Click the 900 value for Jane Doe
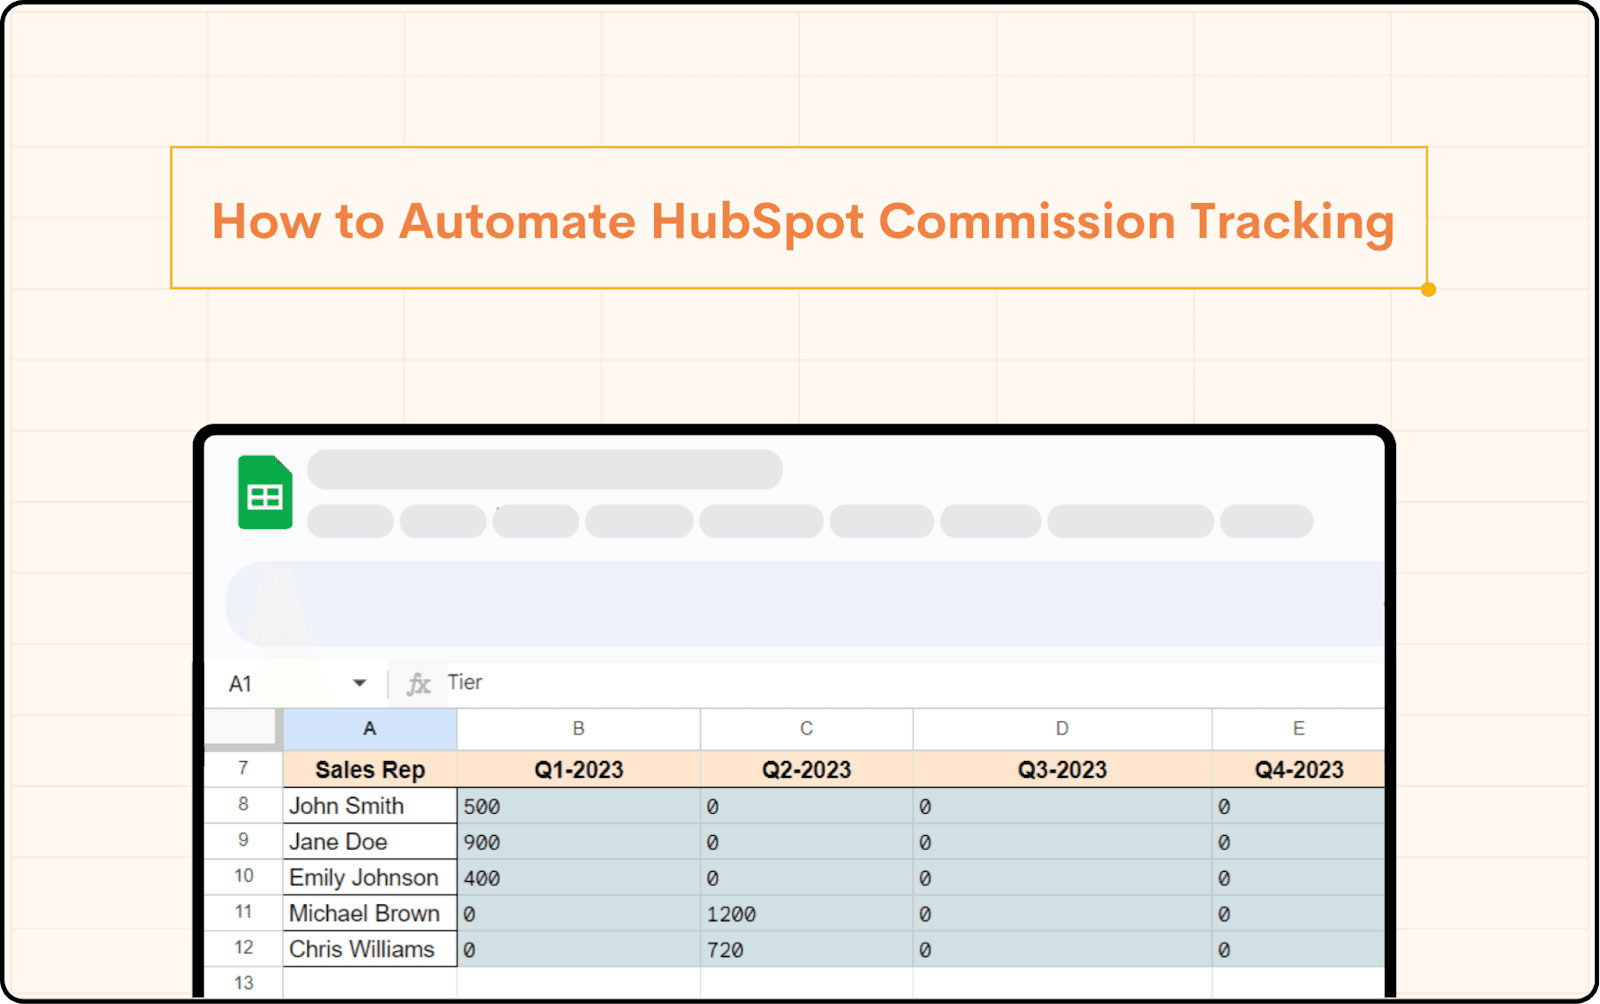 [x=579, y=842]
